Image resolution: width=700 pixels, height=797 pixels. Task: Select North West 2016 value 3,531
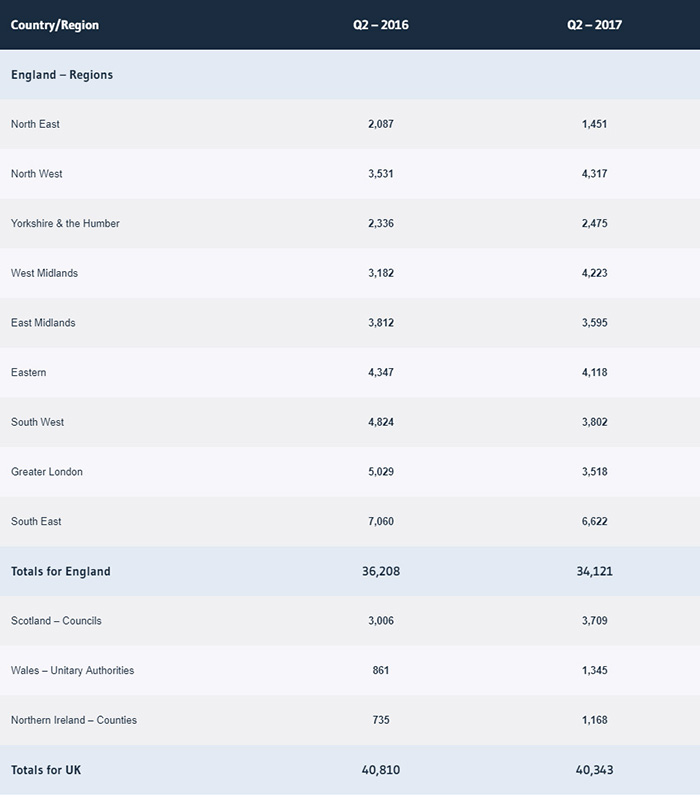point(381,174)
